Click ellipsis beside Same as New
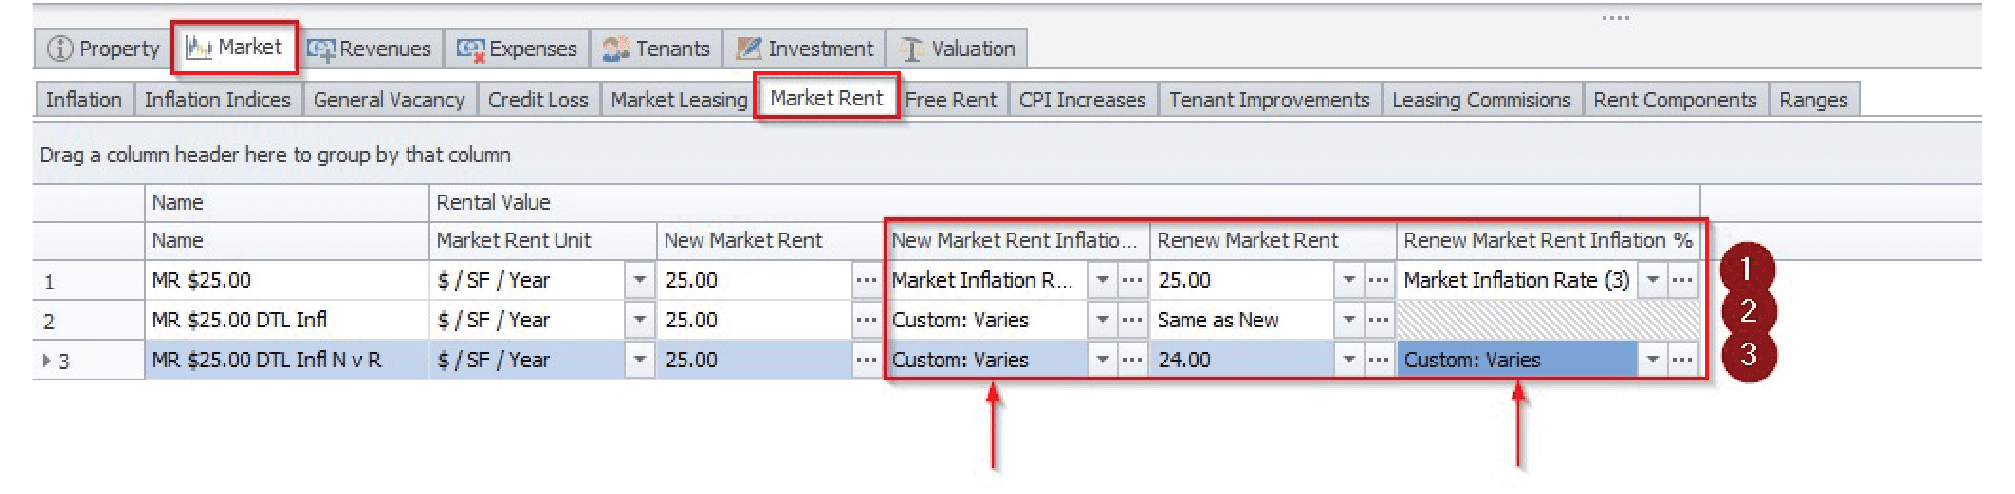This screenshot has width=2015, height=494. 1379,320
